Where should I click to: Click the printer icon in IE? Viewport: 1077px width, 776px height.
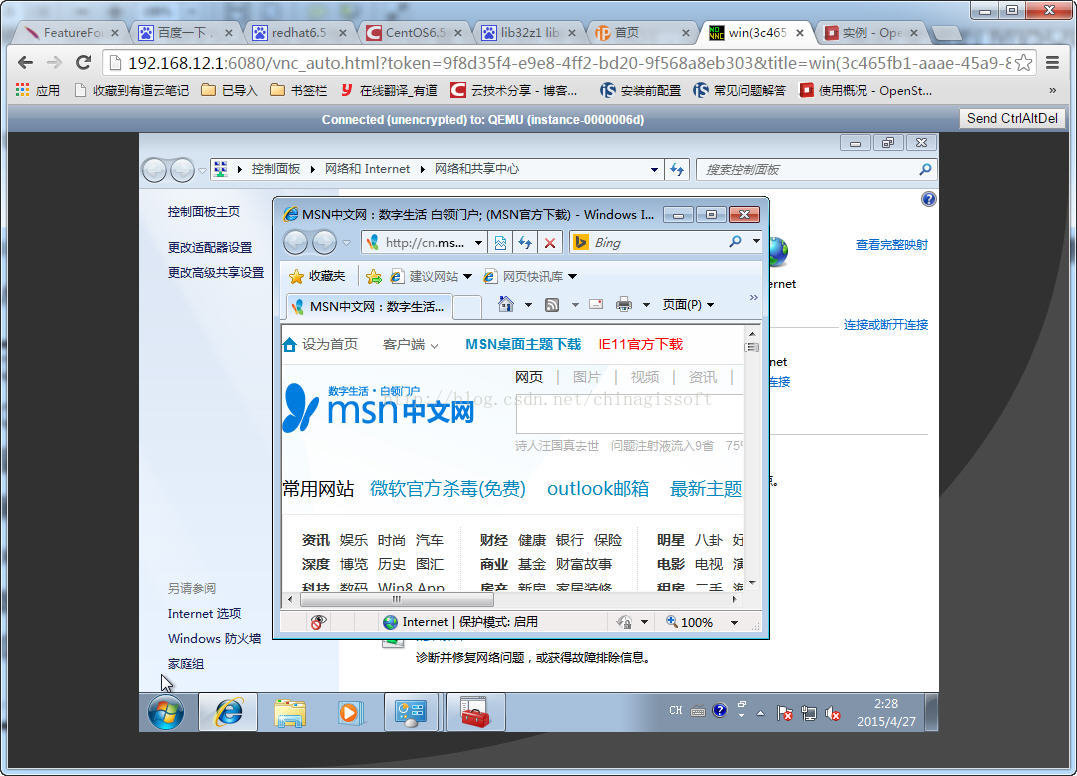pos(624,304)
